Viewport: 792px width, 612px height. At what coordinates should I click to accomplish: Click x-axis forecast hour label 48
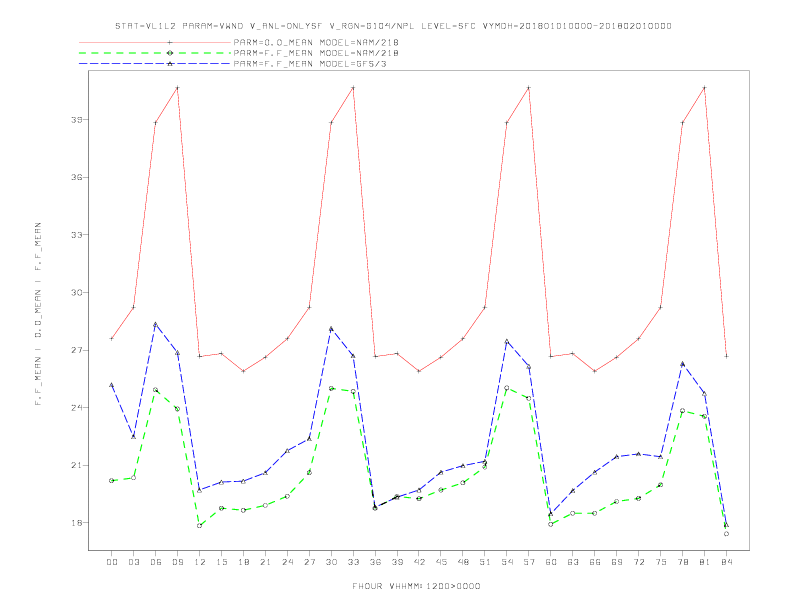(x=463, y=562)
